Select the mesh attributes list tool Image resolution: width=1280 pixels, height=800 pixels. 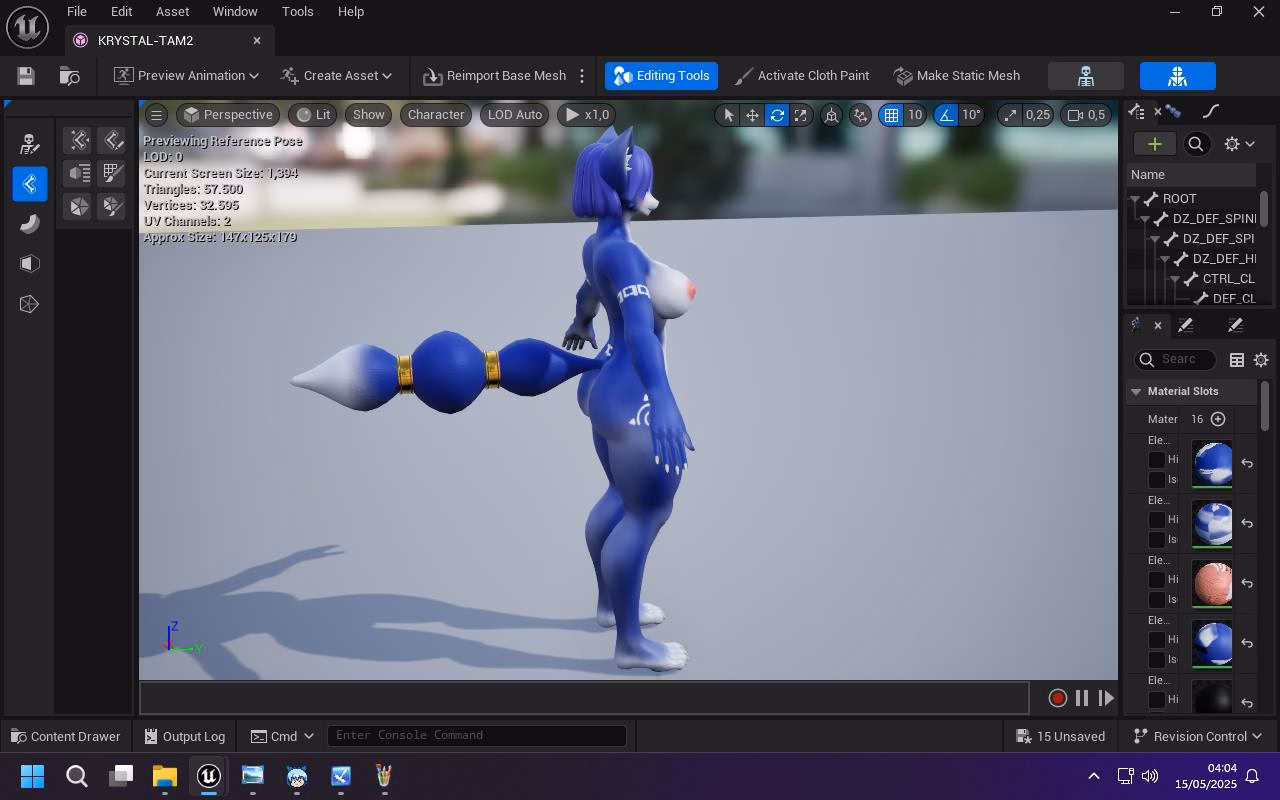point(79,173)
